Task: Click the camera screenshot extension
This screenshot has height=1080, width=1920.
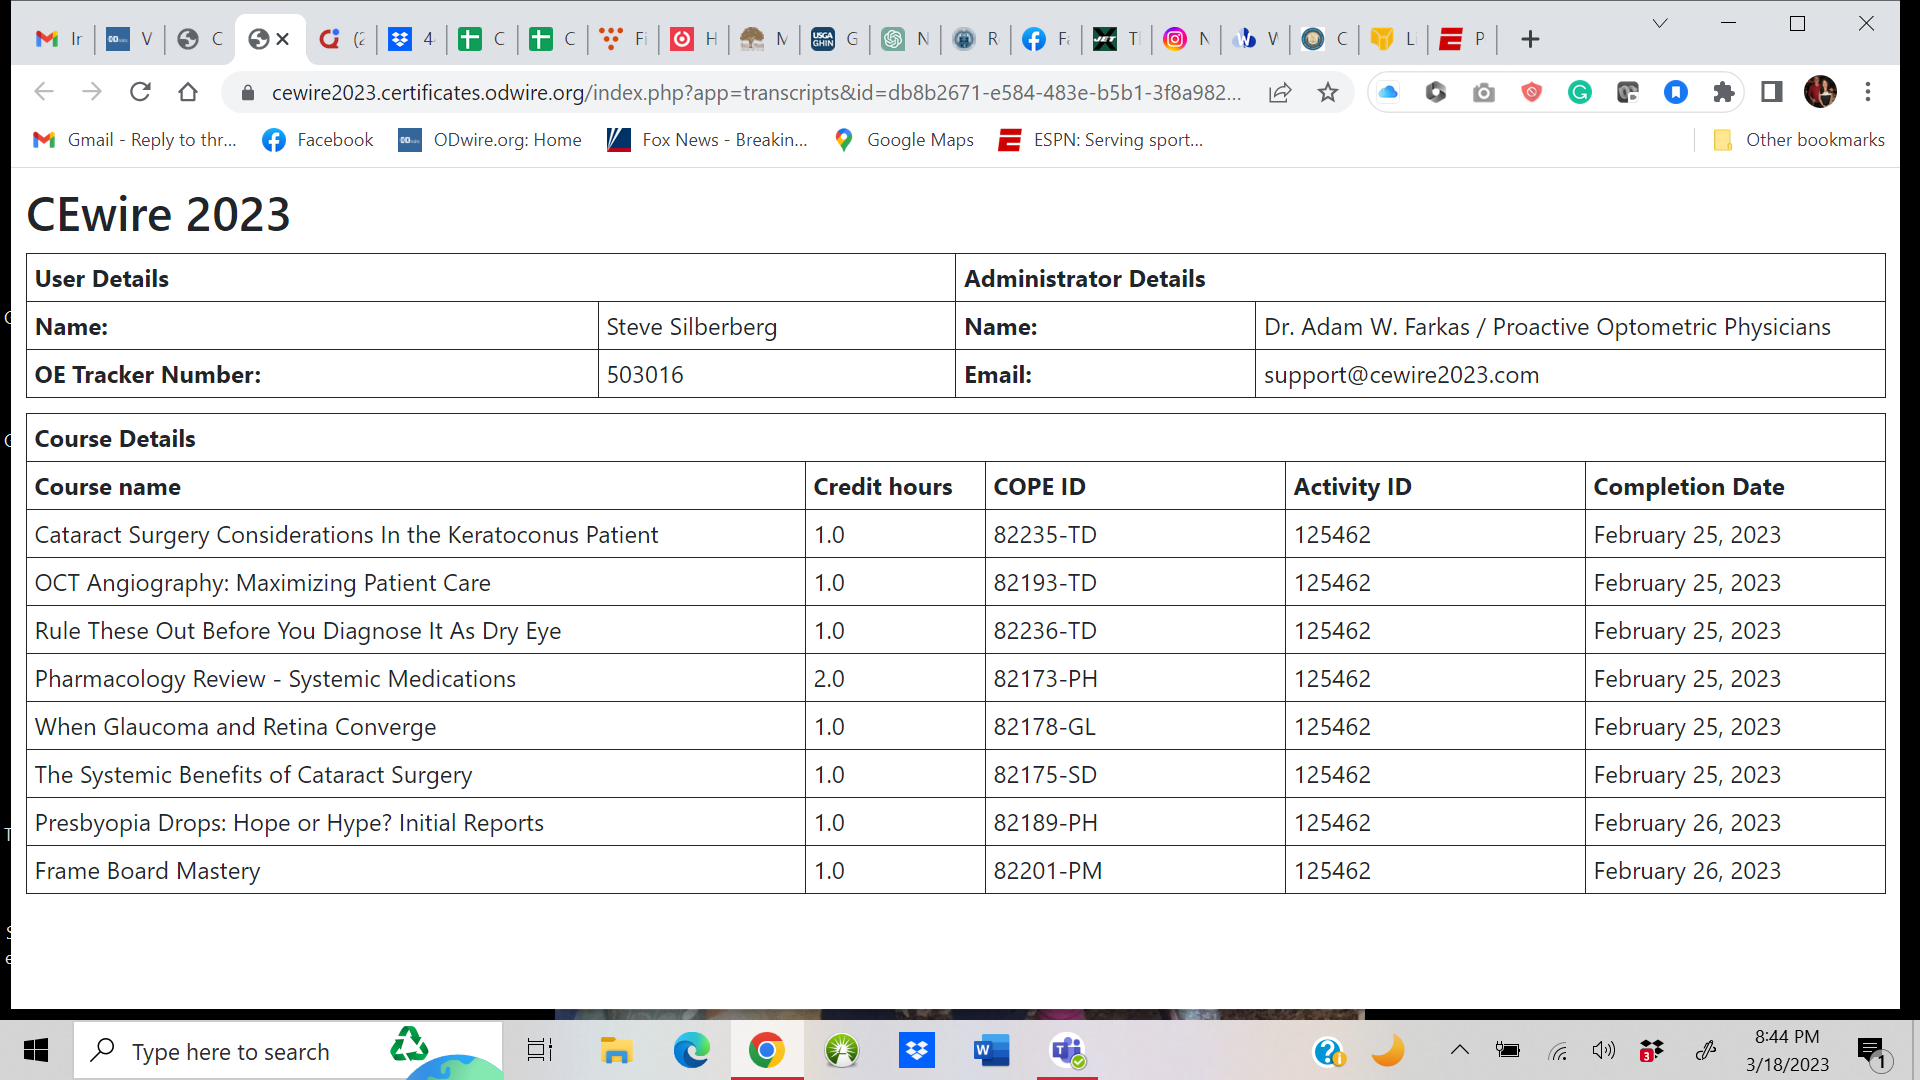Action: (1484, 92)
